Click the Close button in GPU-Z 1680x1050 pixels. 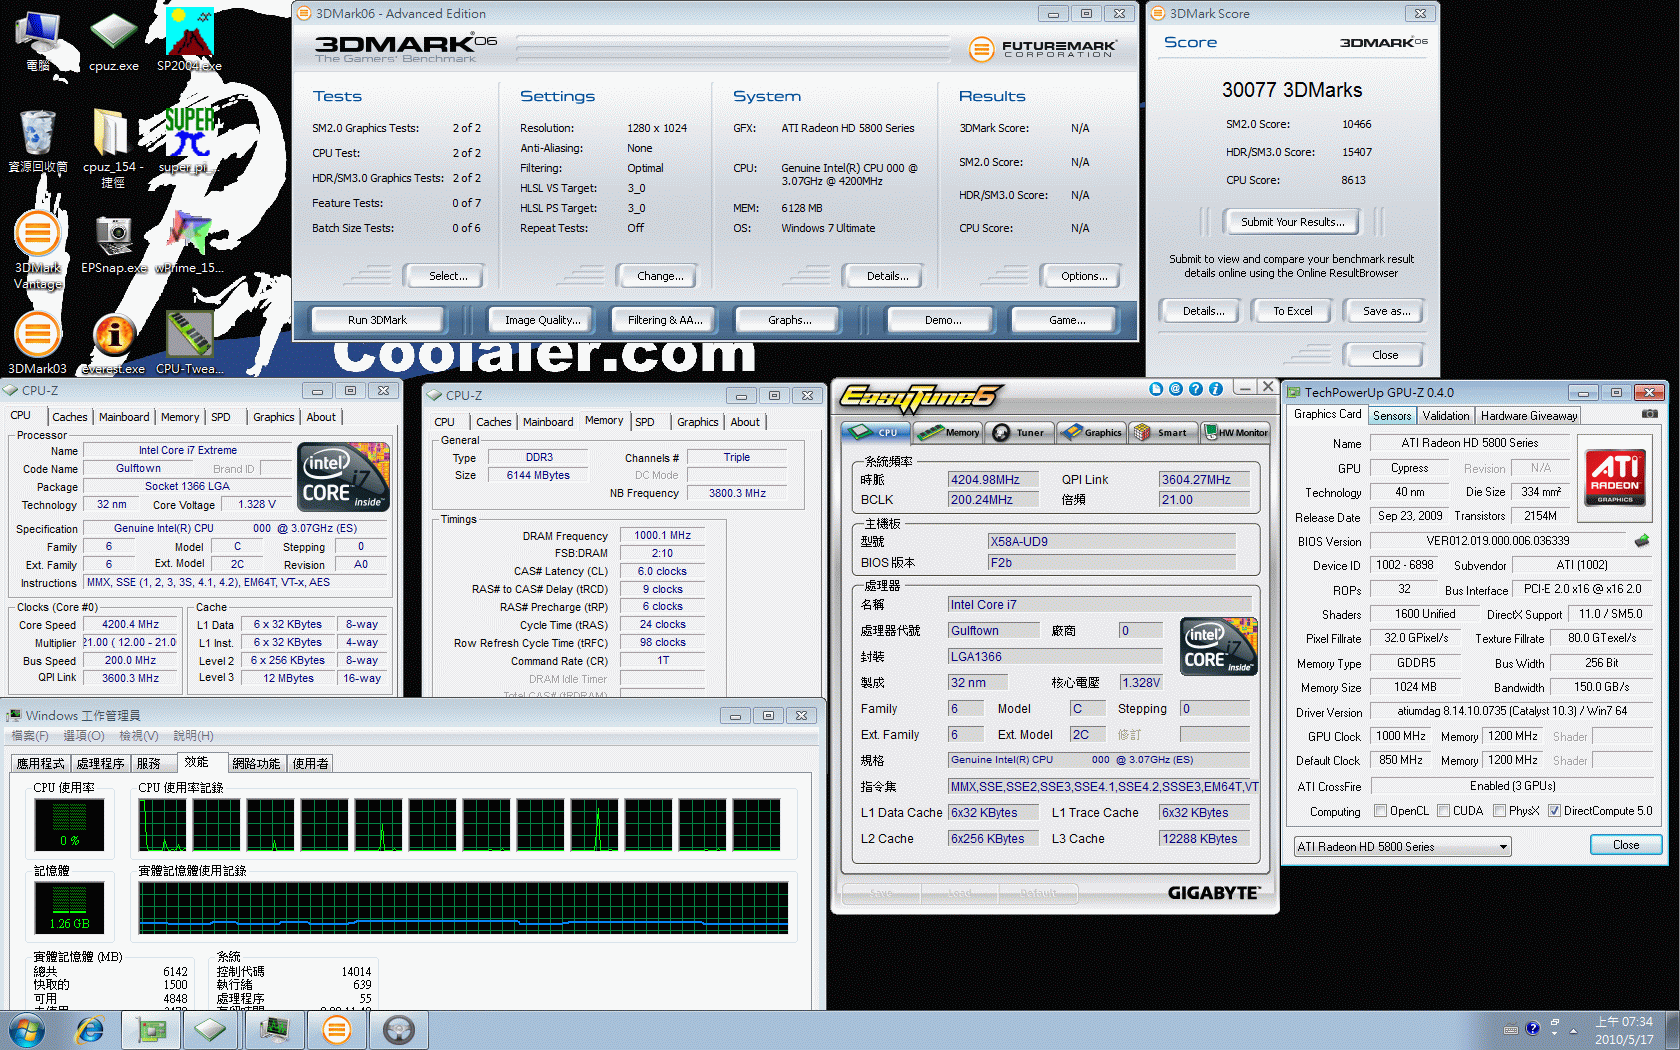pyautogui.click(x=1625, y=845)
